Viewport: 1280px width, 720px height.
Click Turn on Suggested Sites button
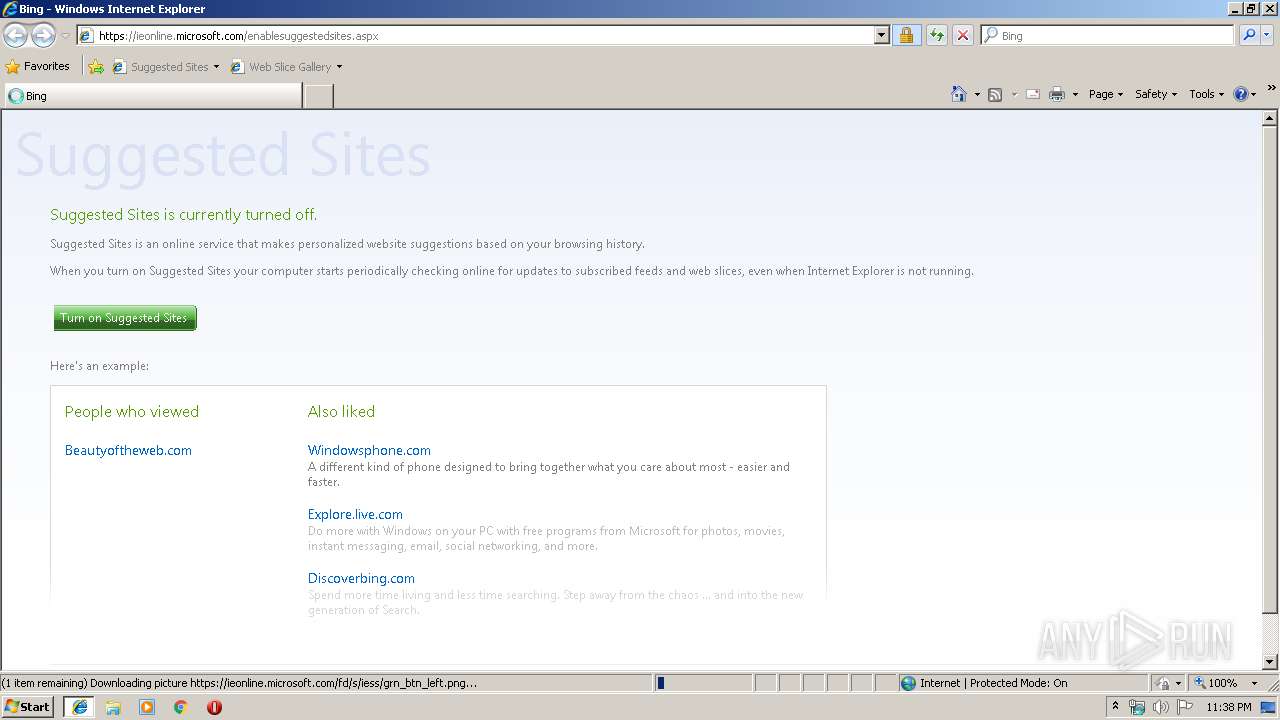coord(125,318)
